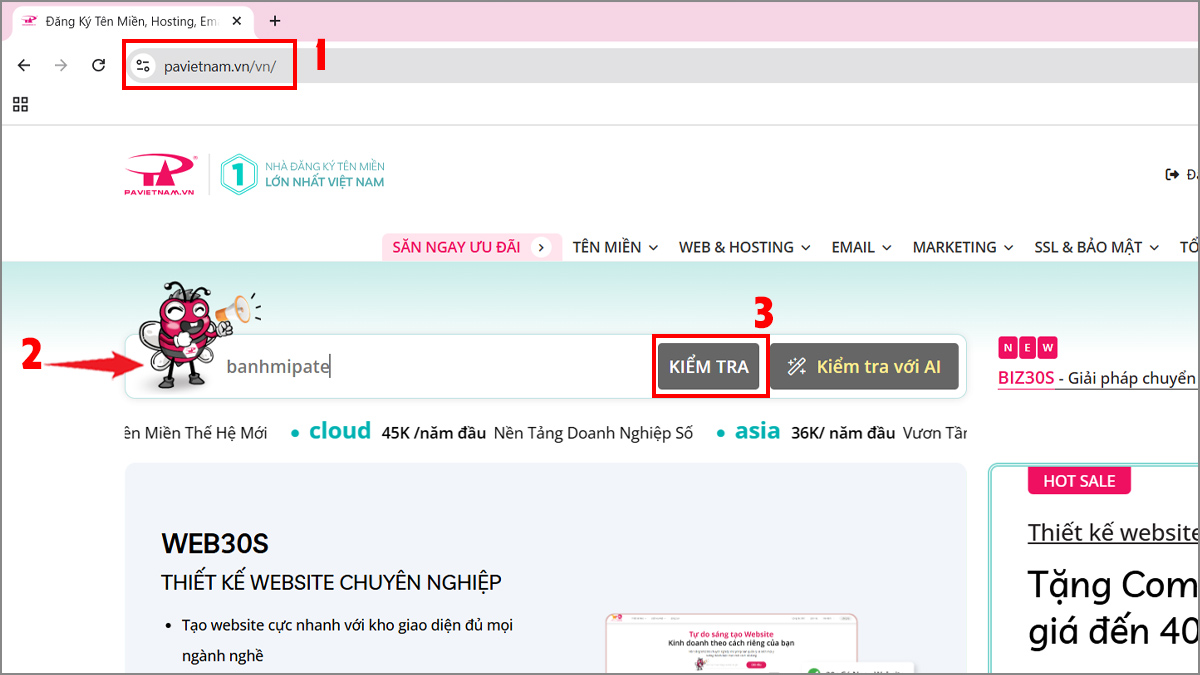1200x675 pixels.
Task: Expand the TÊN MIỀN menu
Action: [x=615, y=247]
